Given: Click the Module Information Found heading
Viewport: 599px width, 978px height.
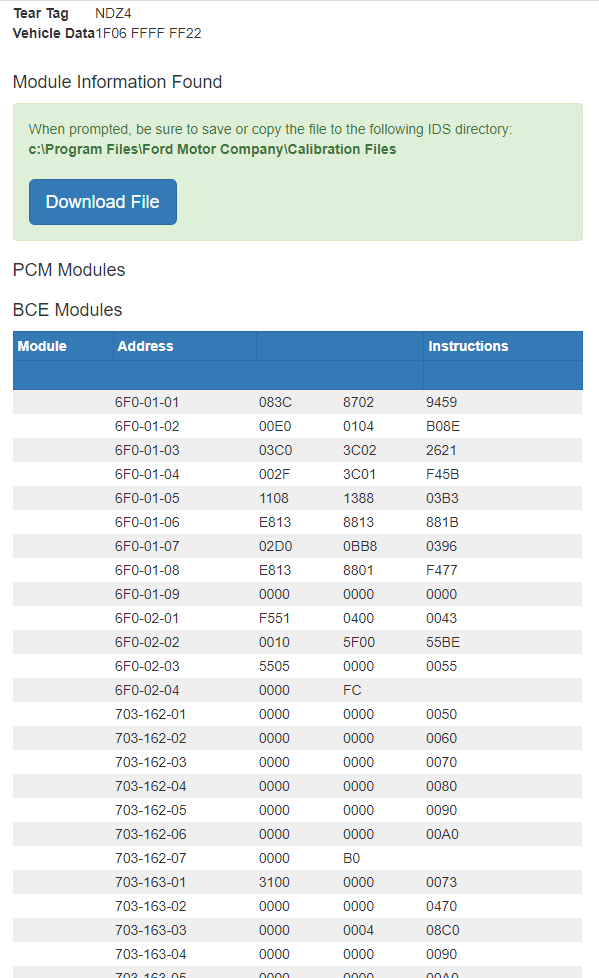Looking at the screenshot, I should pyautogui.click(x=117, y=82).
